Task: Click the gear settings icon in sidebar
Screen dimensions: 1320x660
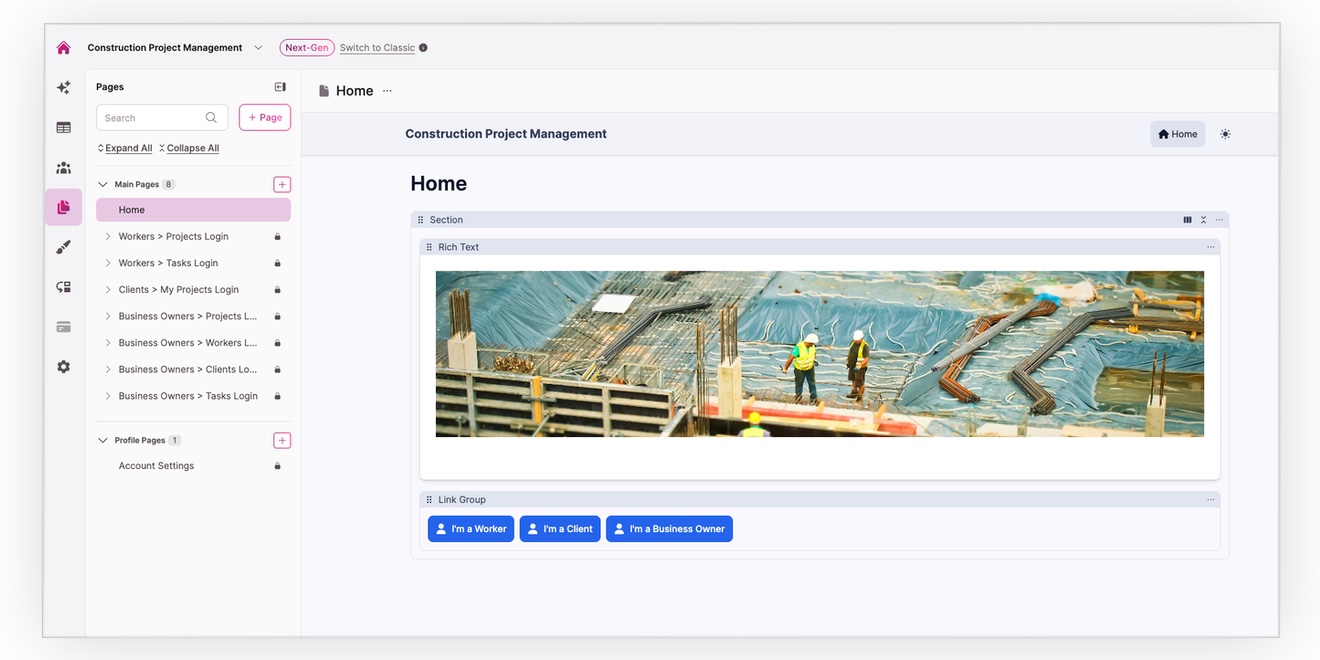Action: tap(63, 367)
